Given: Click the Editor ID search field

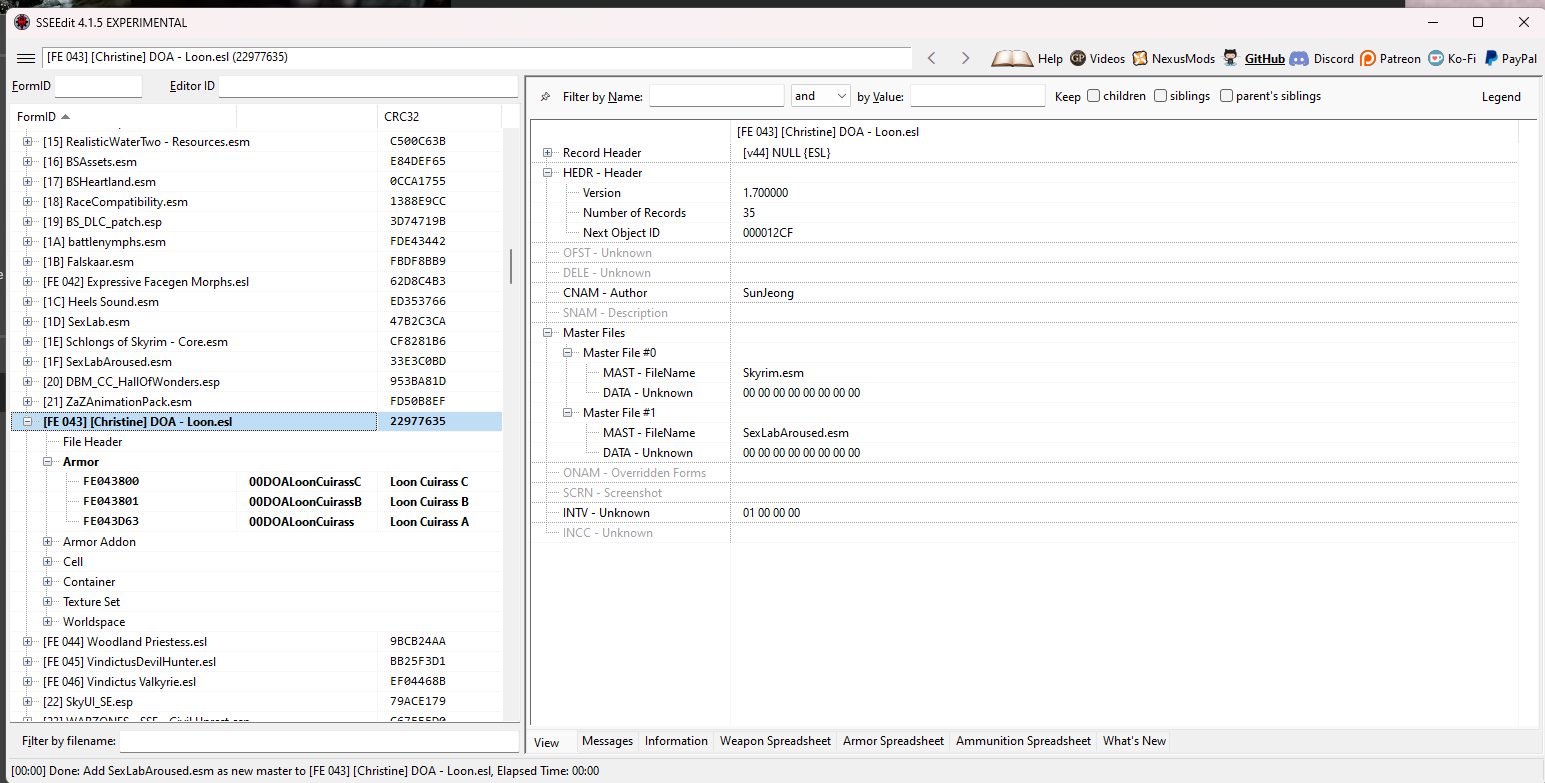Looking at the screenshot, I should (367, 86).
